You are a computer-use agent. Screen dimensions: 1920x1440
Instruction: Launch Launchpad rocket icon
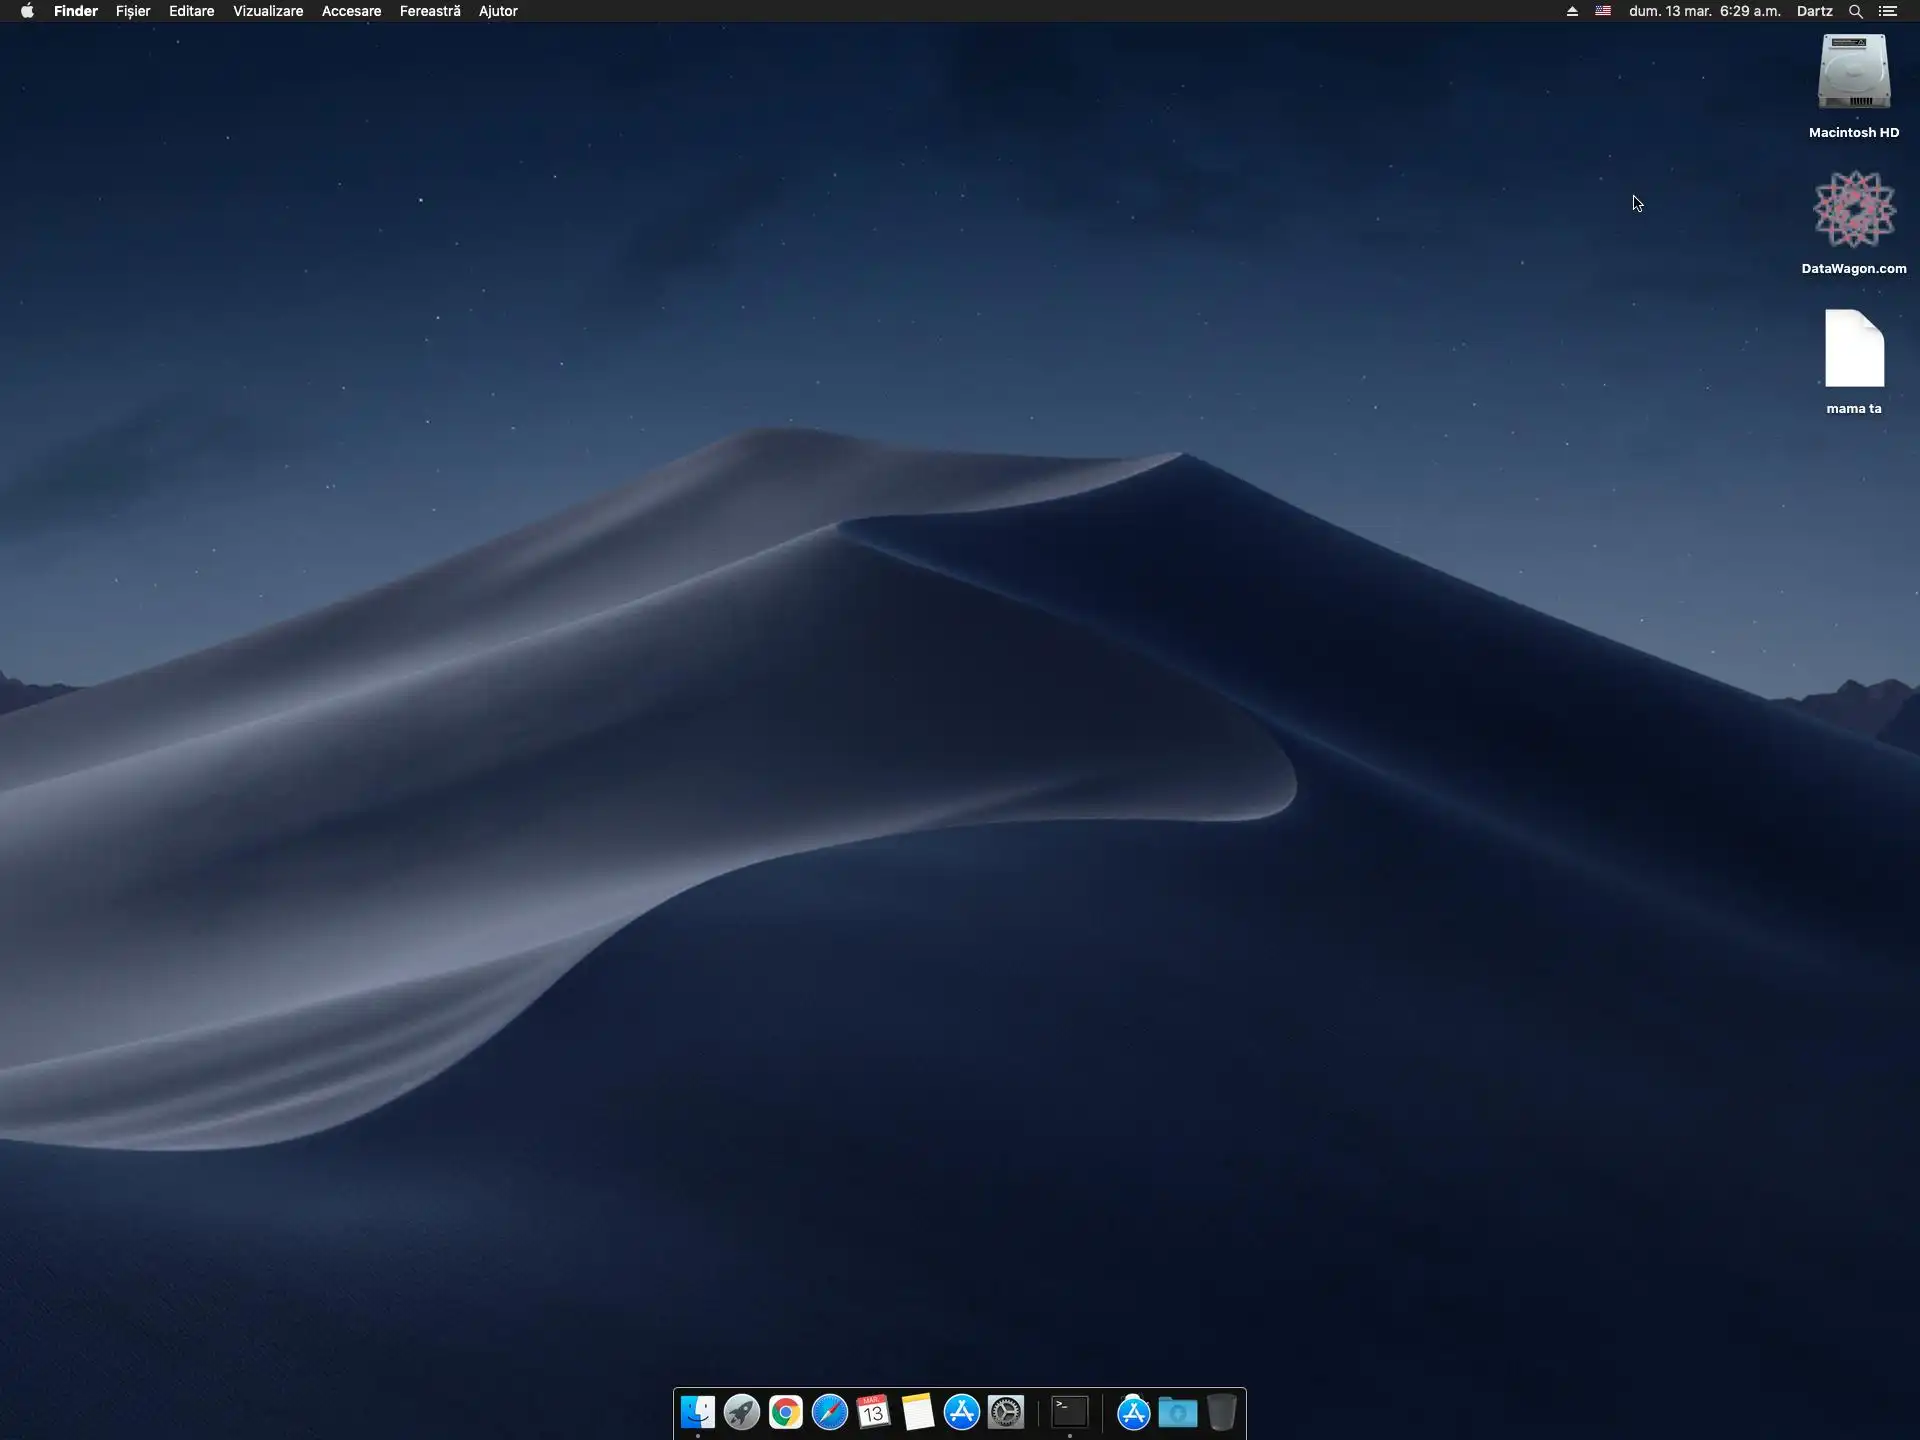click(742, 1412)
